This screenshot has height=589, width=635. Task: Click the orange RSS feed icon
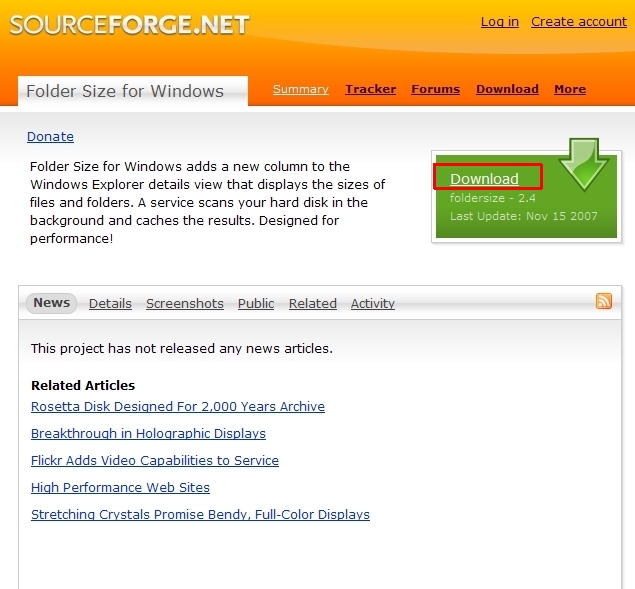coord(604,301)
